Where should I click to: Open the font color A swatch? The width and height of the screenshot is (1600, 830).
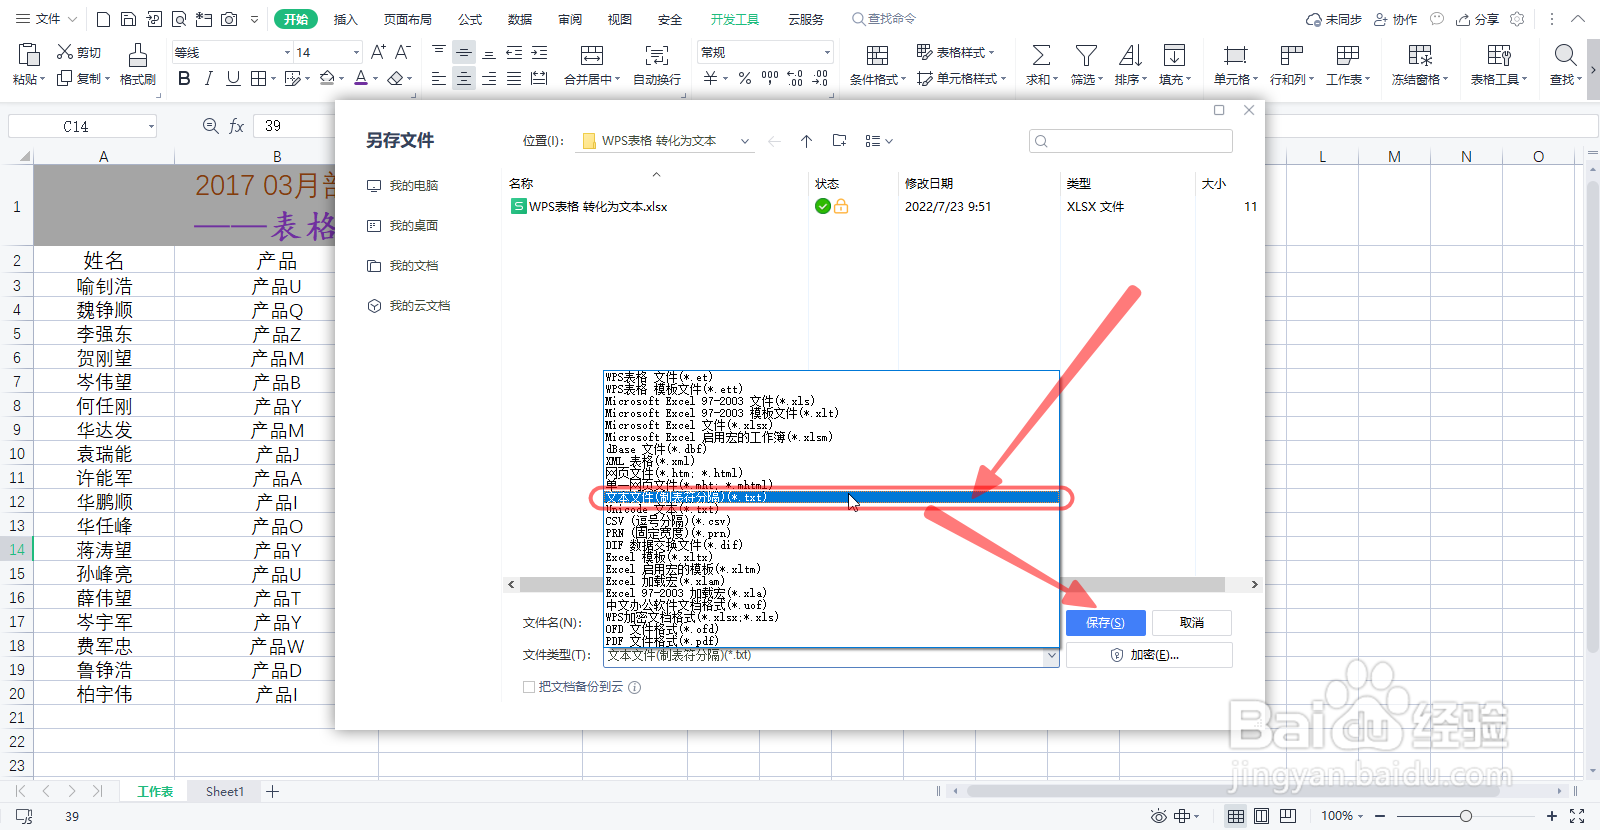(x=361, y=78)
